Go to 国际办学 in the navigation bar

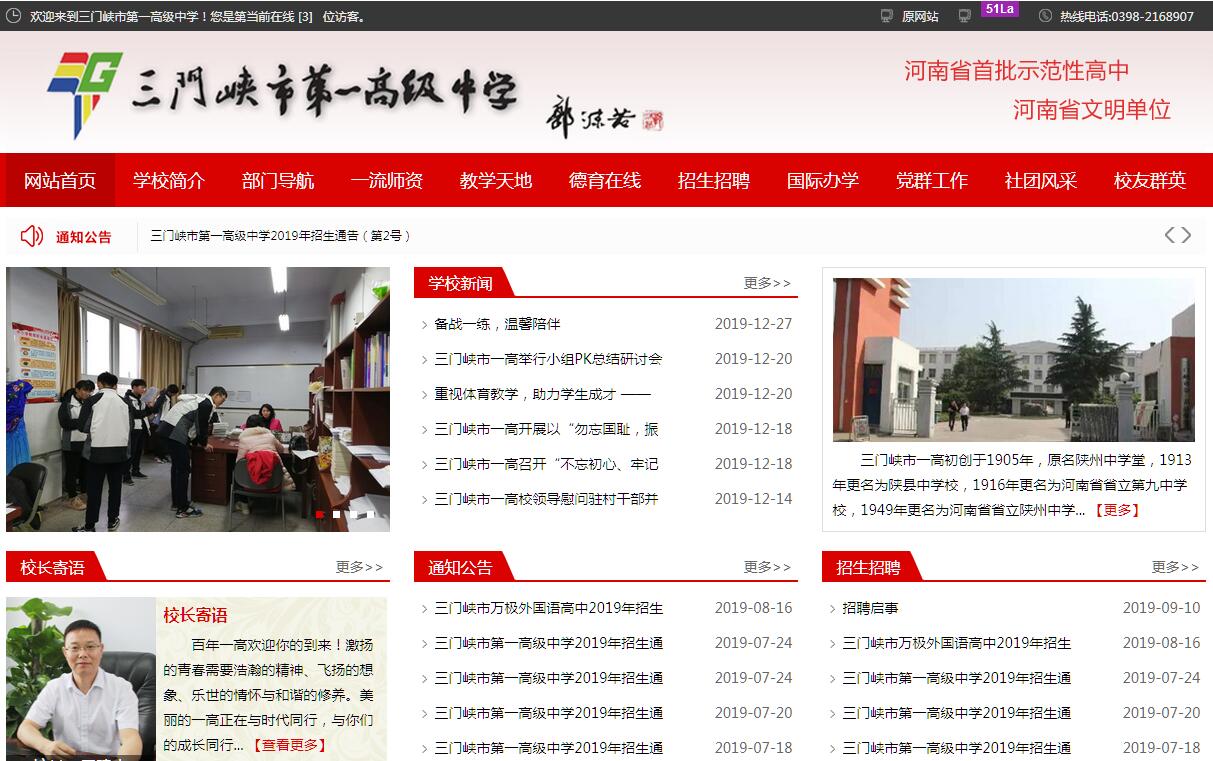click(x=822, y=181)
